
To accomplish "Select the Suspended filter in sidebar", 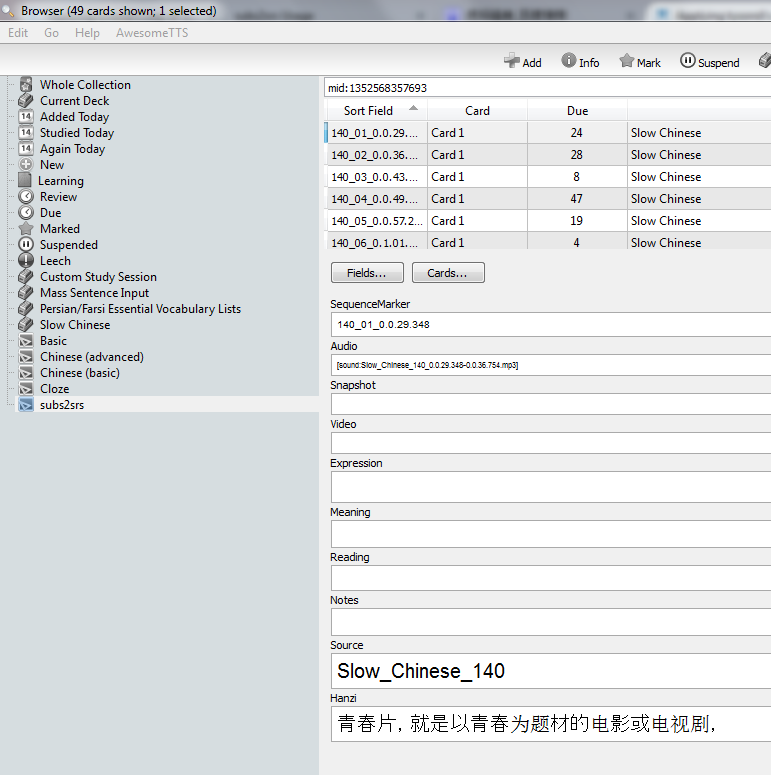I will pos(68,245).
